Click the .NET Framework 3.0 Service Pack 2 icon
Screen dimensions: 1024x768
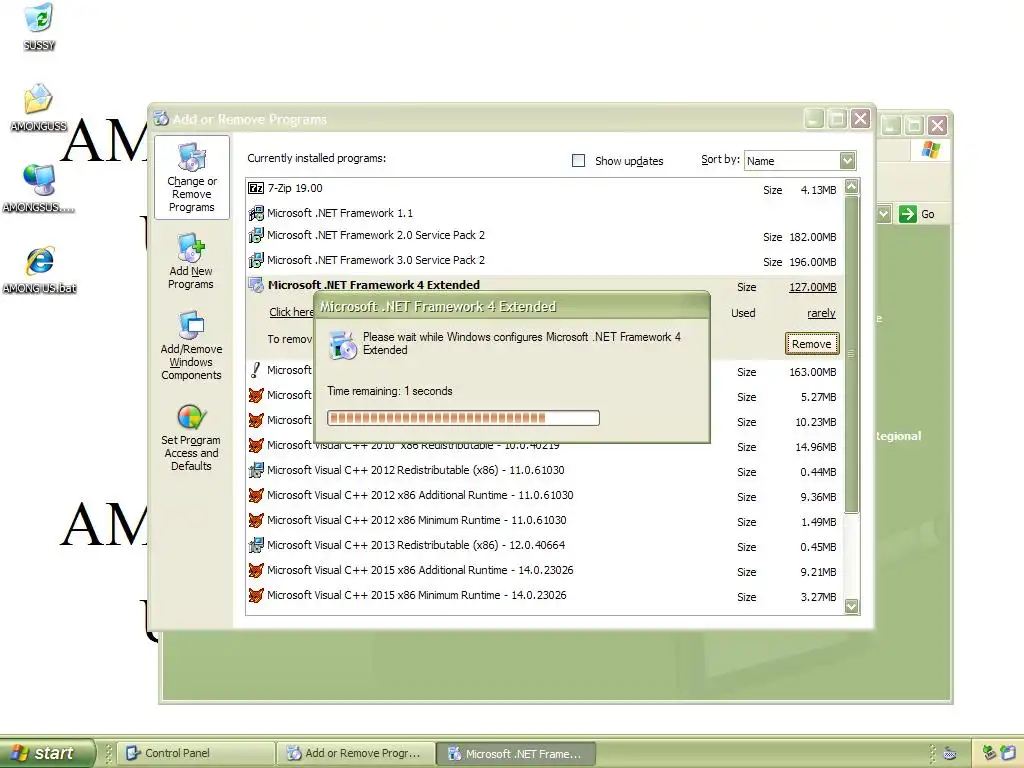point(256,260)
